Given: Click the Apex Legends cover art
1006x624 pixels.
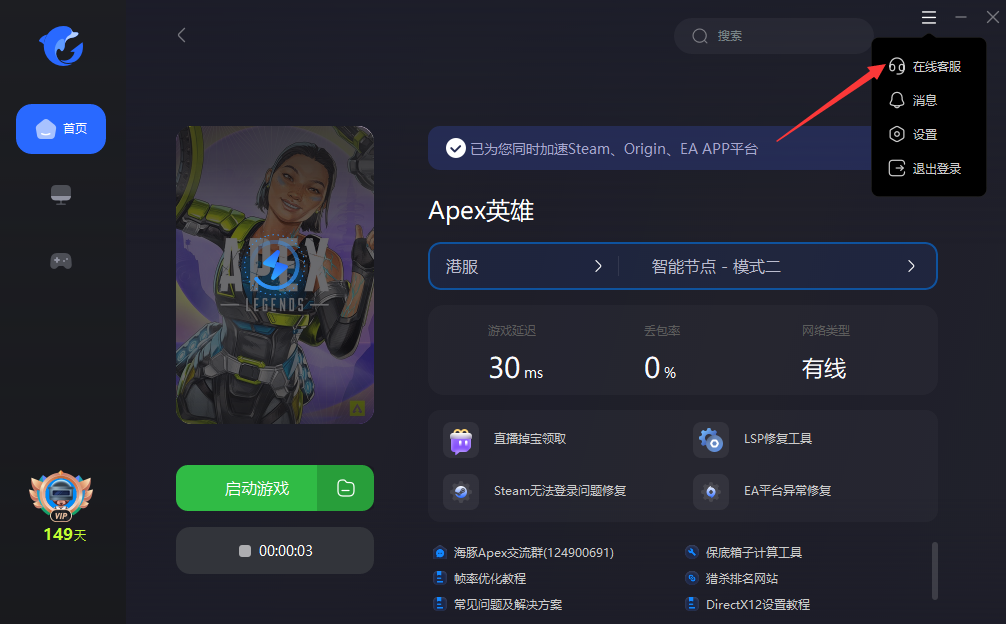Looking at the screenshot, I should click(x=275, y=274).
